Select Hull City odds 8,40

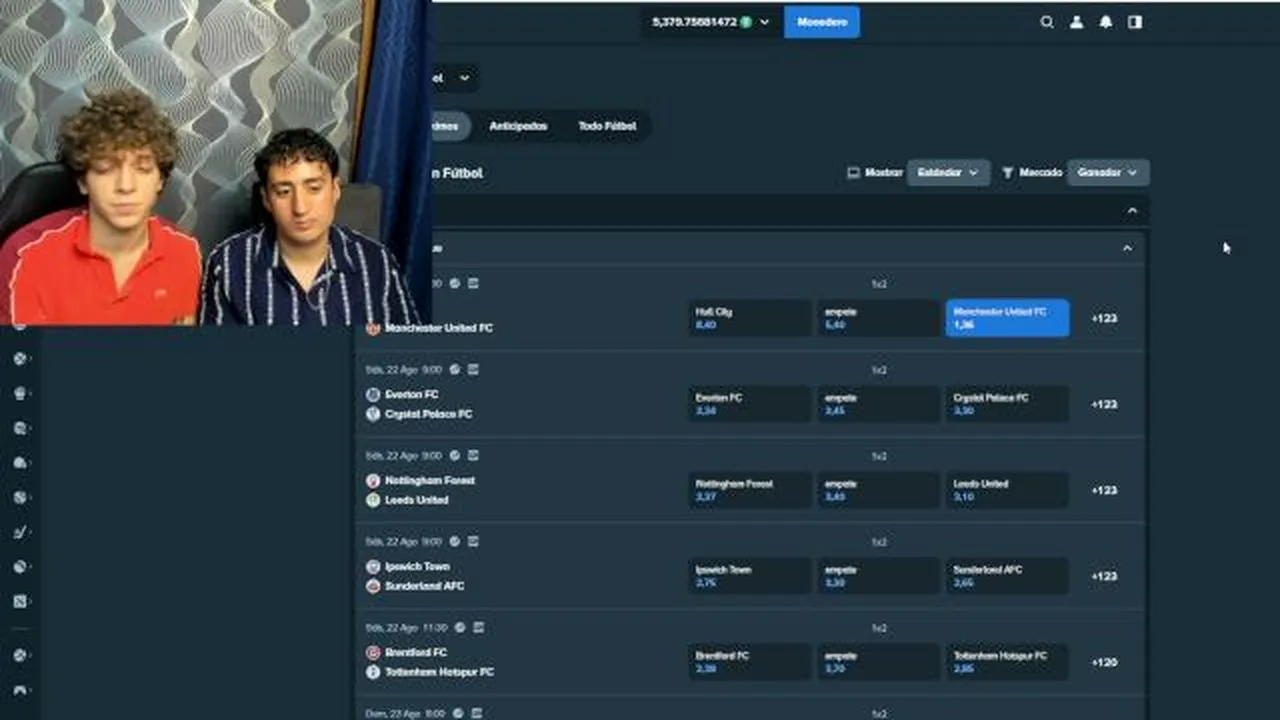pos(749,318)
